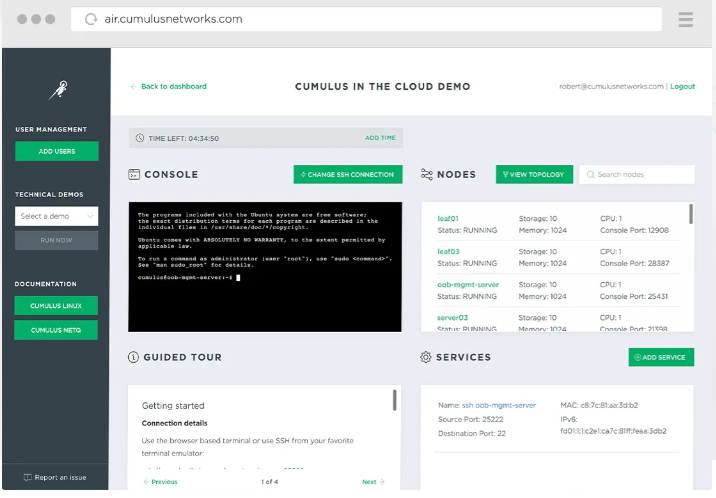Go back to dashboard

(x=169, y=87)
